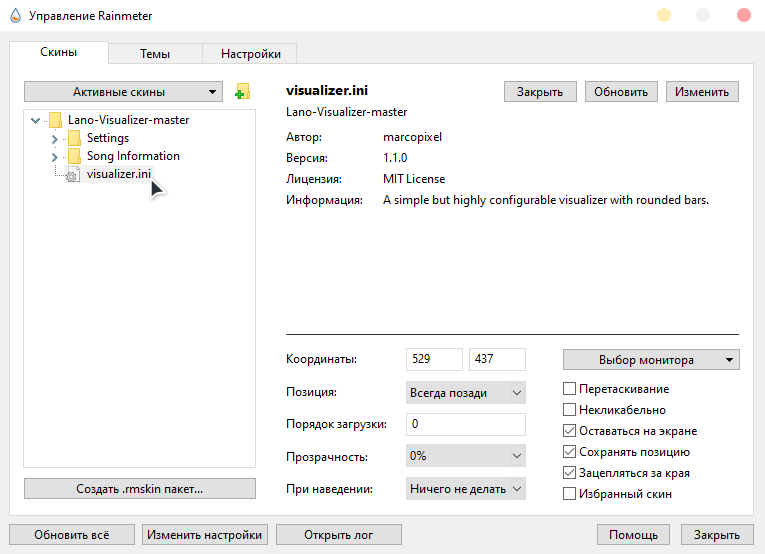Select the visualizer.ini file icon
The width and height of the screenshot is (765, 554).
73,175
